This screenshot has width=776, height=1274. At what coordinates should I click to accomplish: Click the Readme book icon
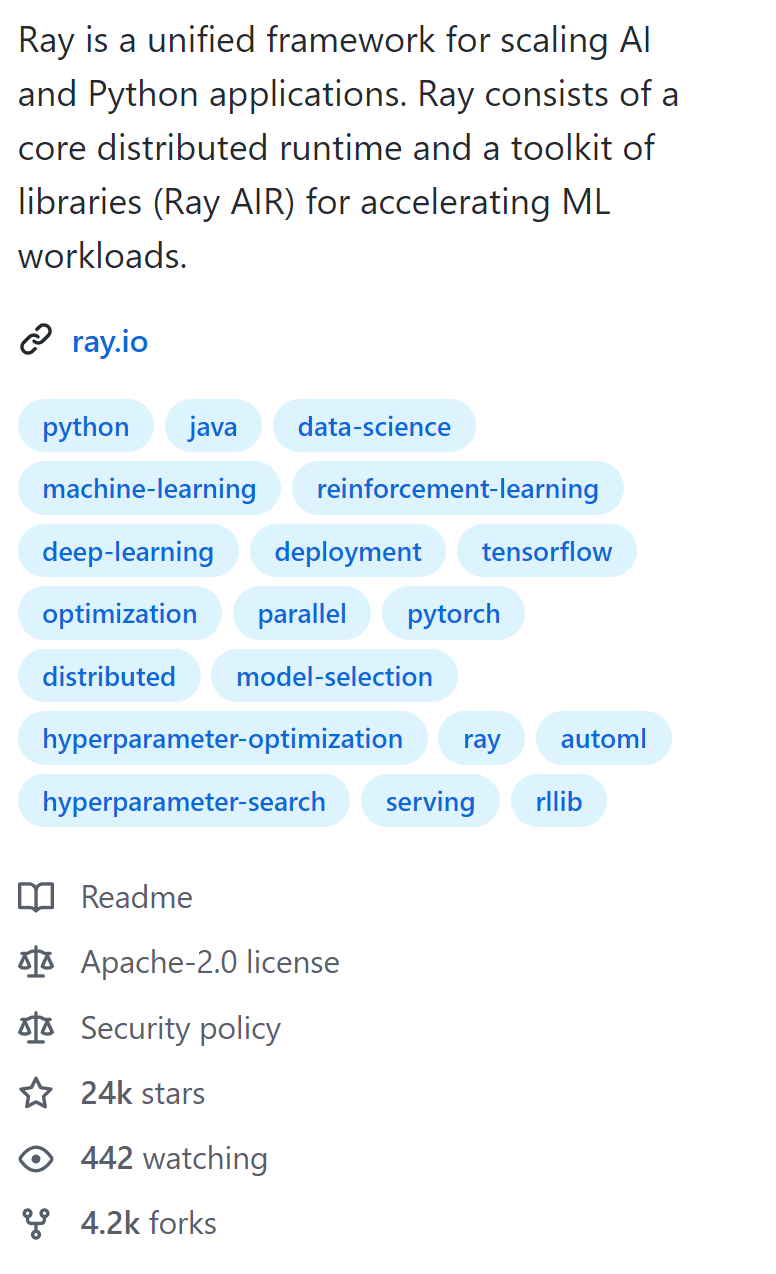(x=36, y=897)
